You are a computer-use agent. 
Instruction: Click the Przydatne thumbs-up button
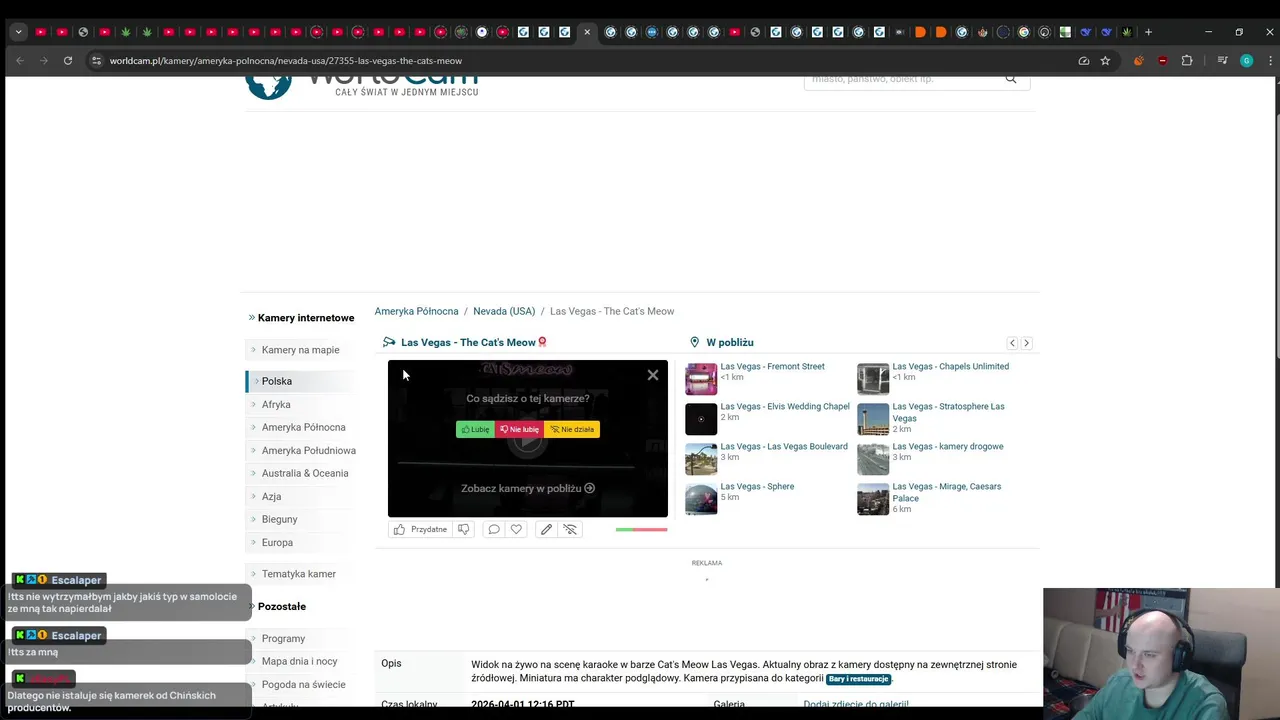(x=420, y=529)
